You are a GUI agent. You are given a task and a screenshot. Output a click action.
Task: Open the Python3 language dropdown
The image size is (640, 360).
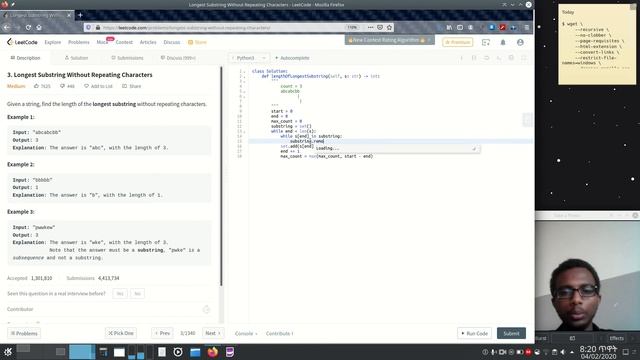click(249, 58)
